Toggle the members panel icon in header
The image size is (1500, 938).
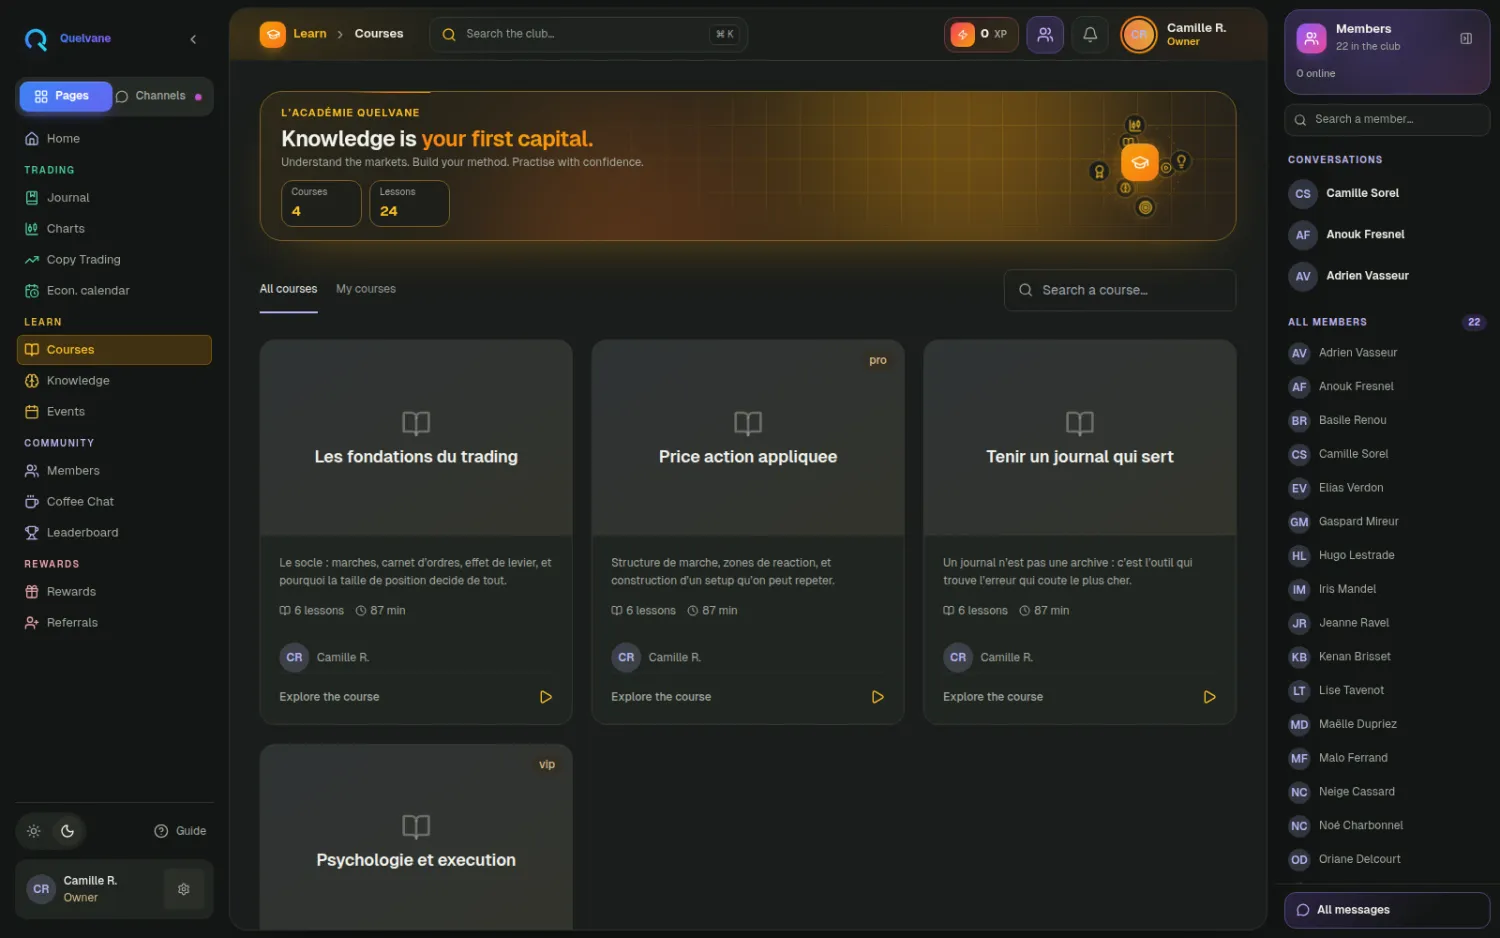pos(1045,34)
